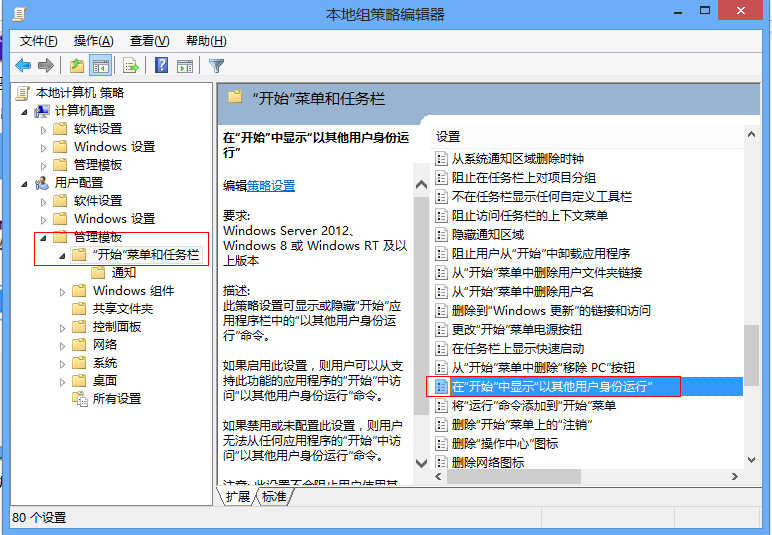Select 所有设置 in the tree
772x535 pixels.
click(x=117, y=398)
